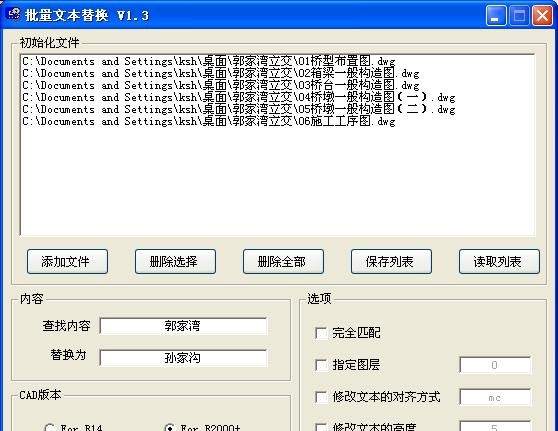Screen dimensions: 558x431
Task: Click the 删除全部 button
Action: 283,262
